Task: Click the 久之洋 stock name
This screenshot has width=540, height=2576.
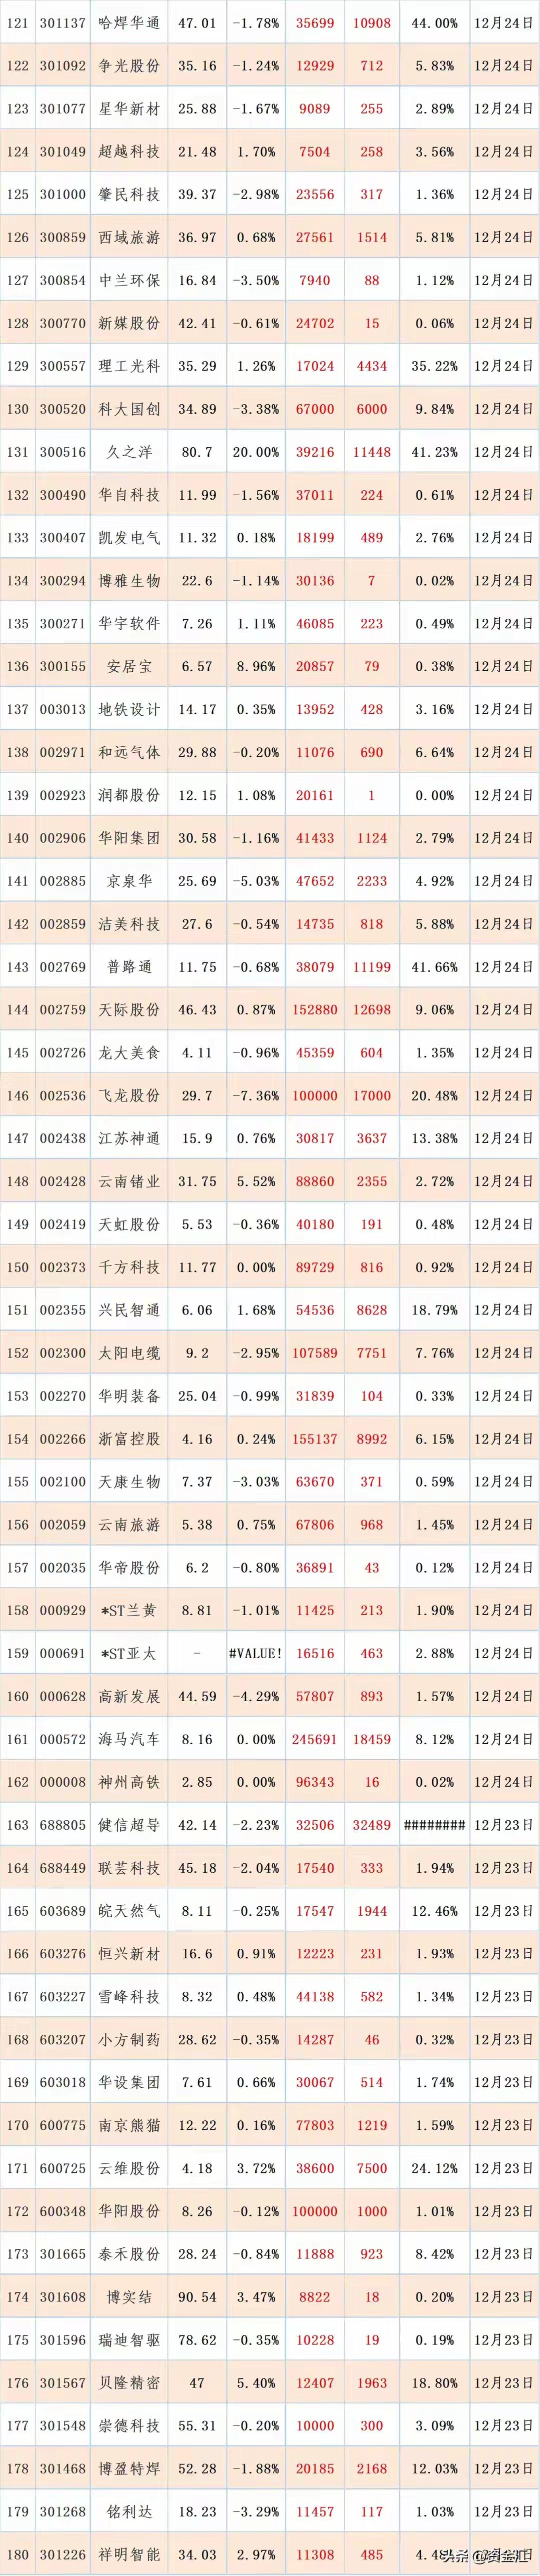Action: 129,452
